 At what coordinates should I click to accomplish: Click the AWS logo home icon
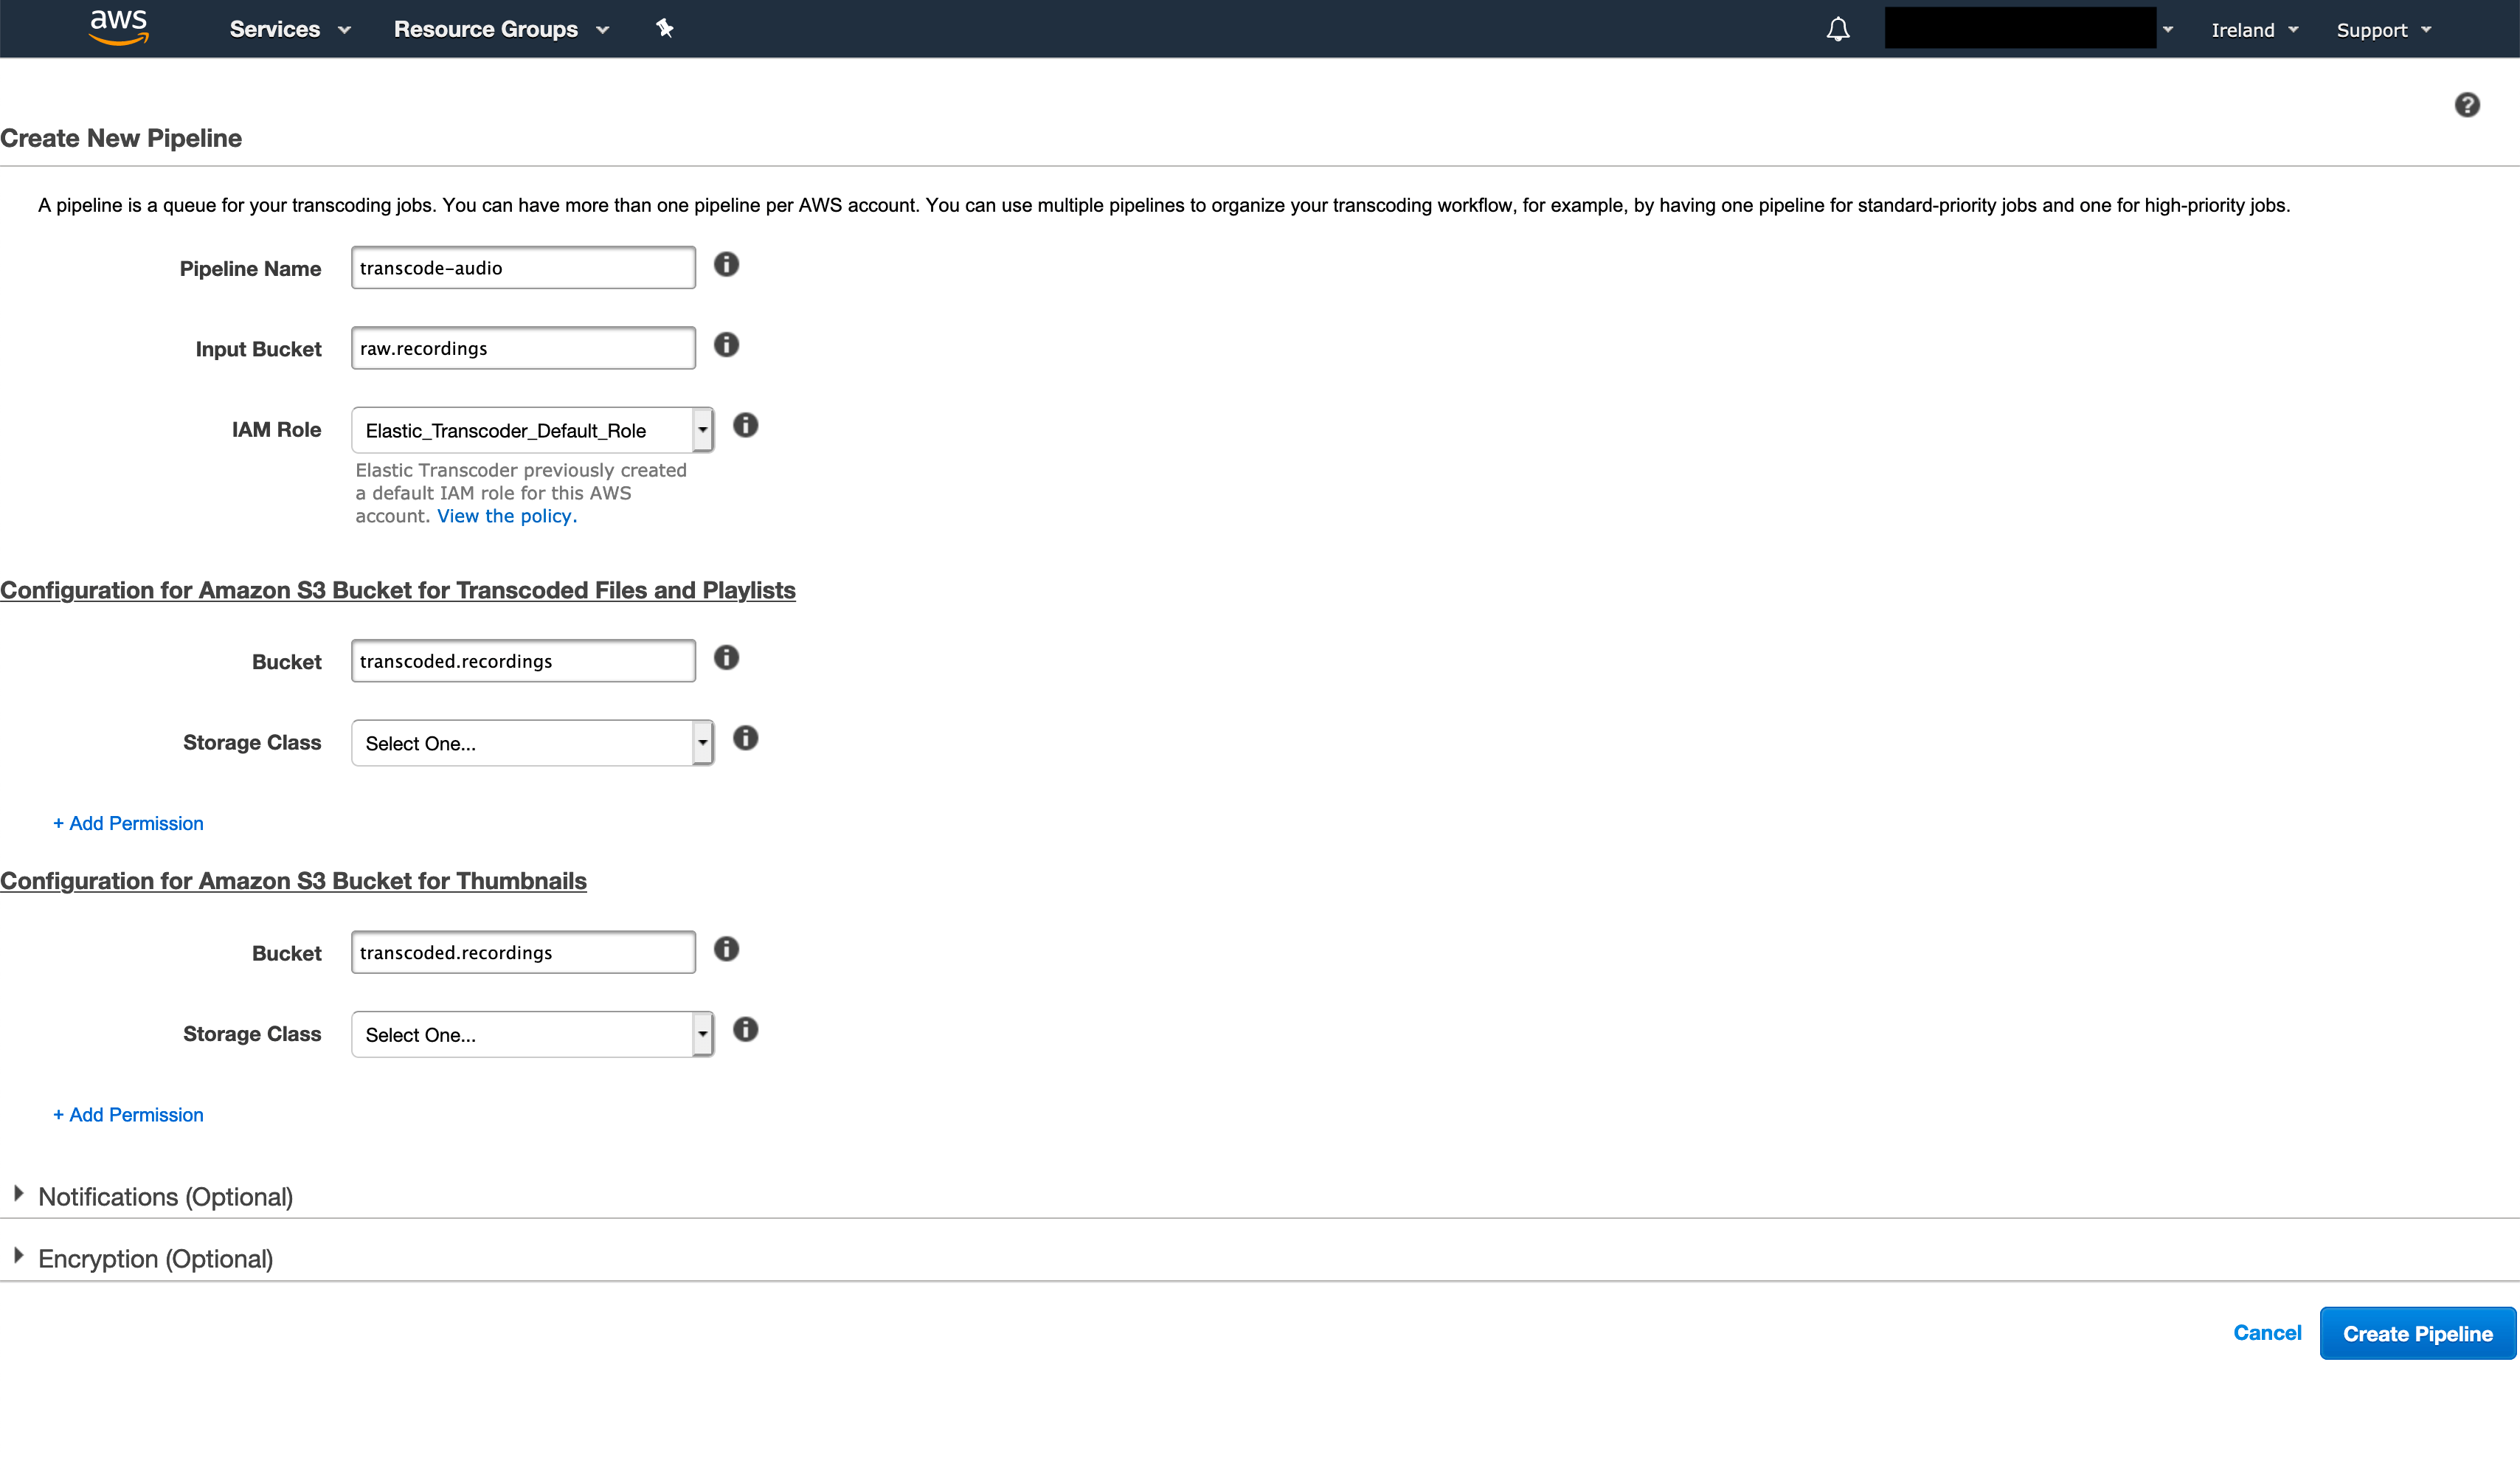point(119,27)
